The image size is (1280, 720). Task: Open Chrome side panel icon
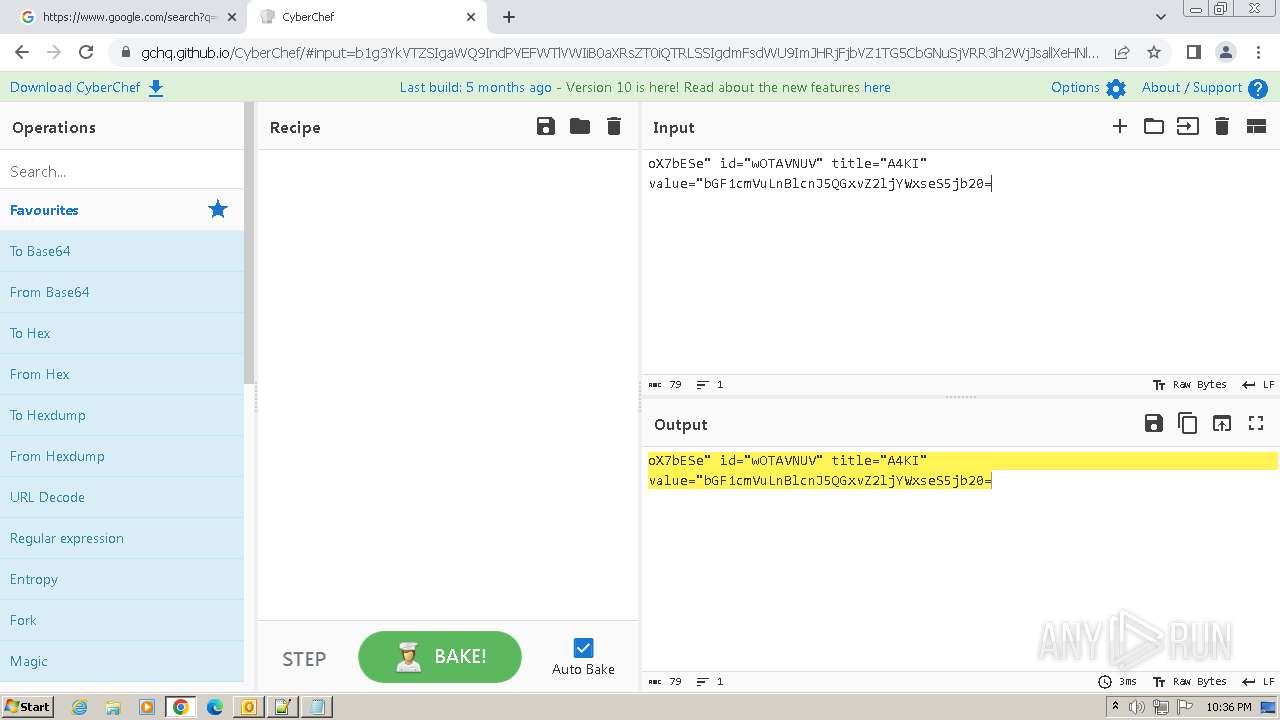[x=1193, y=52]
